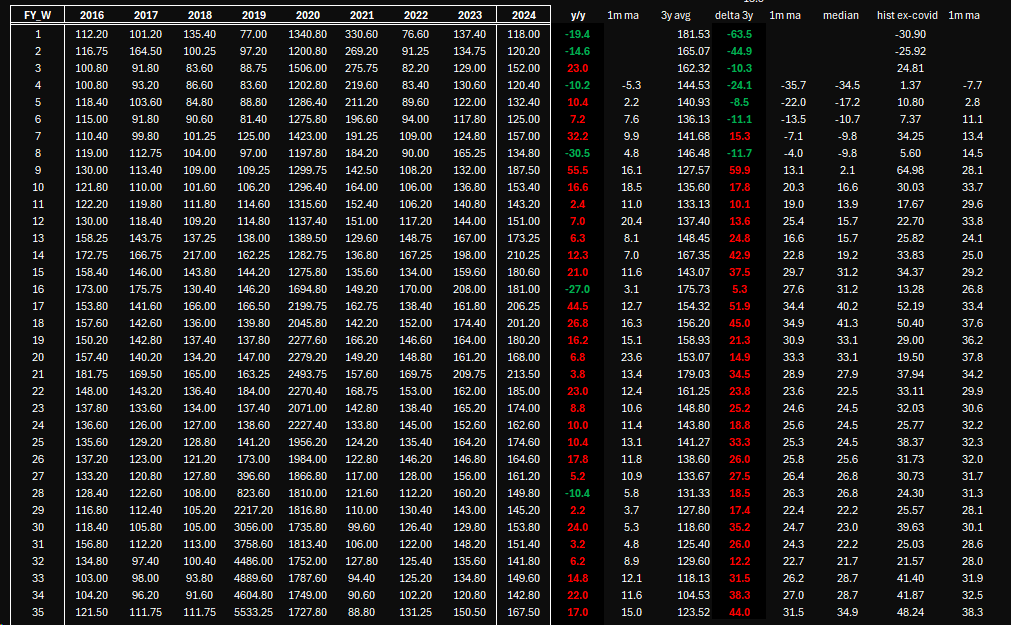The height and width of the screenshot is (625, 1011).
Task: Click cell 209.75 in 2023 column
Action: (x=469, y=374)
